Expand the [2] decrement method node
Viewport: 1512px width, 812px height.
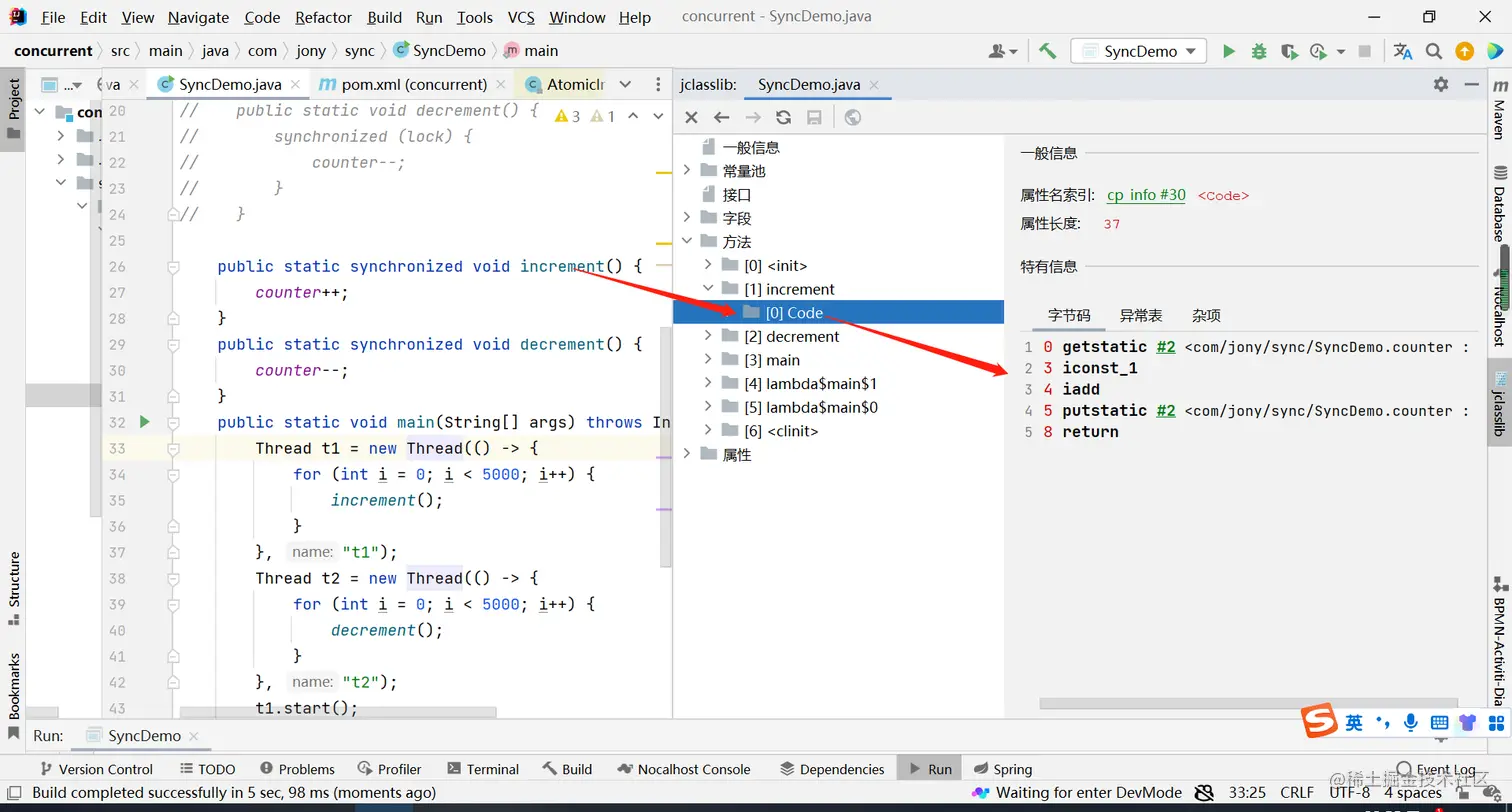[708, 336]
